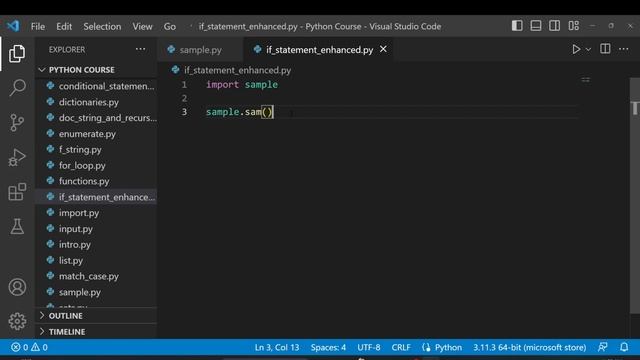The height and width of the screenshot is (360, 640).
Task: Open enumerate.py in explorer
Action: [96, 134]
